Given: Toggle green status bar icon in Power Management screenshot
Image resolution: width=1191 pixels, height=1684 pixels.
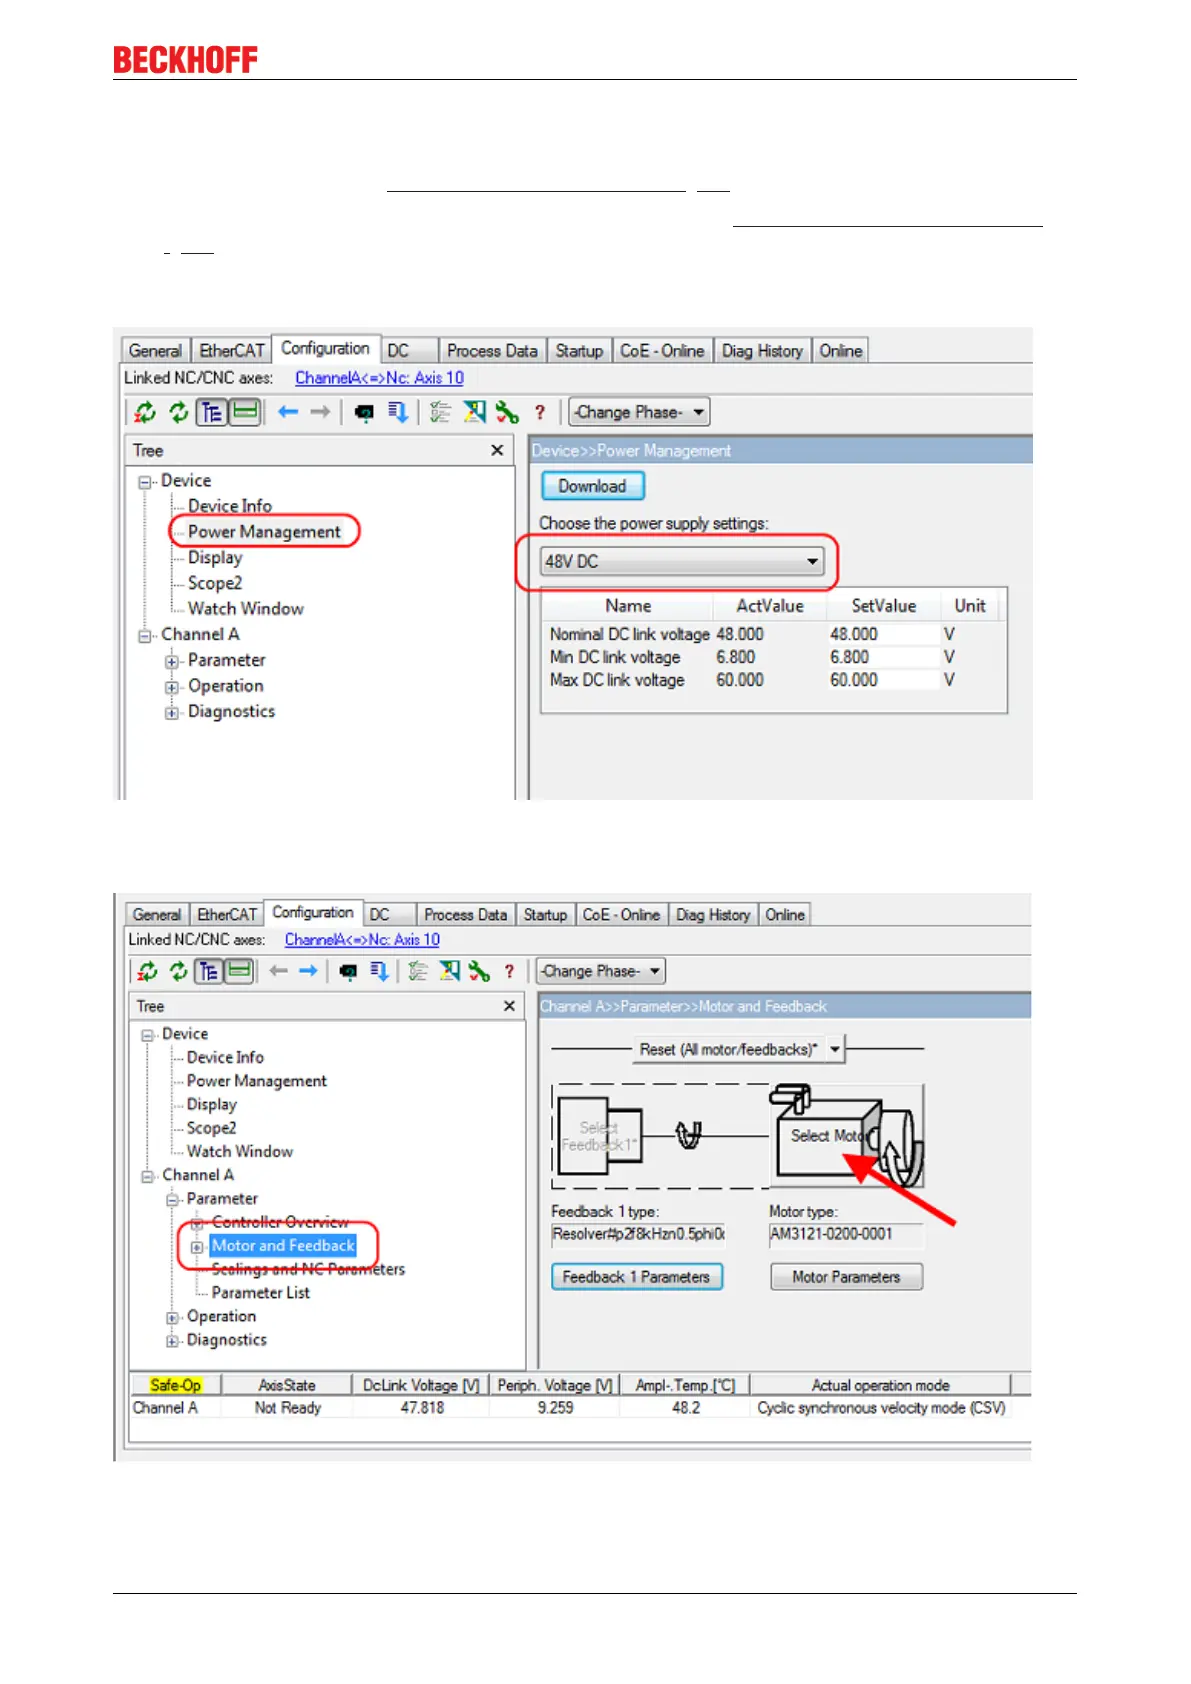Looking at the screenshot, I should point(245,412).
